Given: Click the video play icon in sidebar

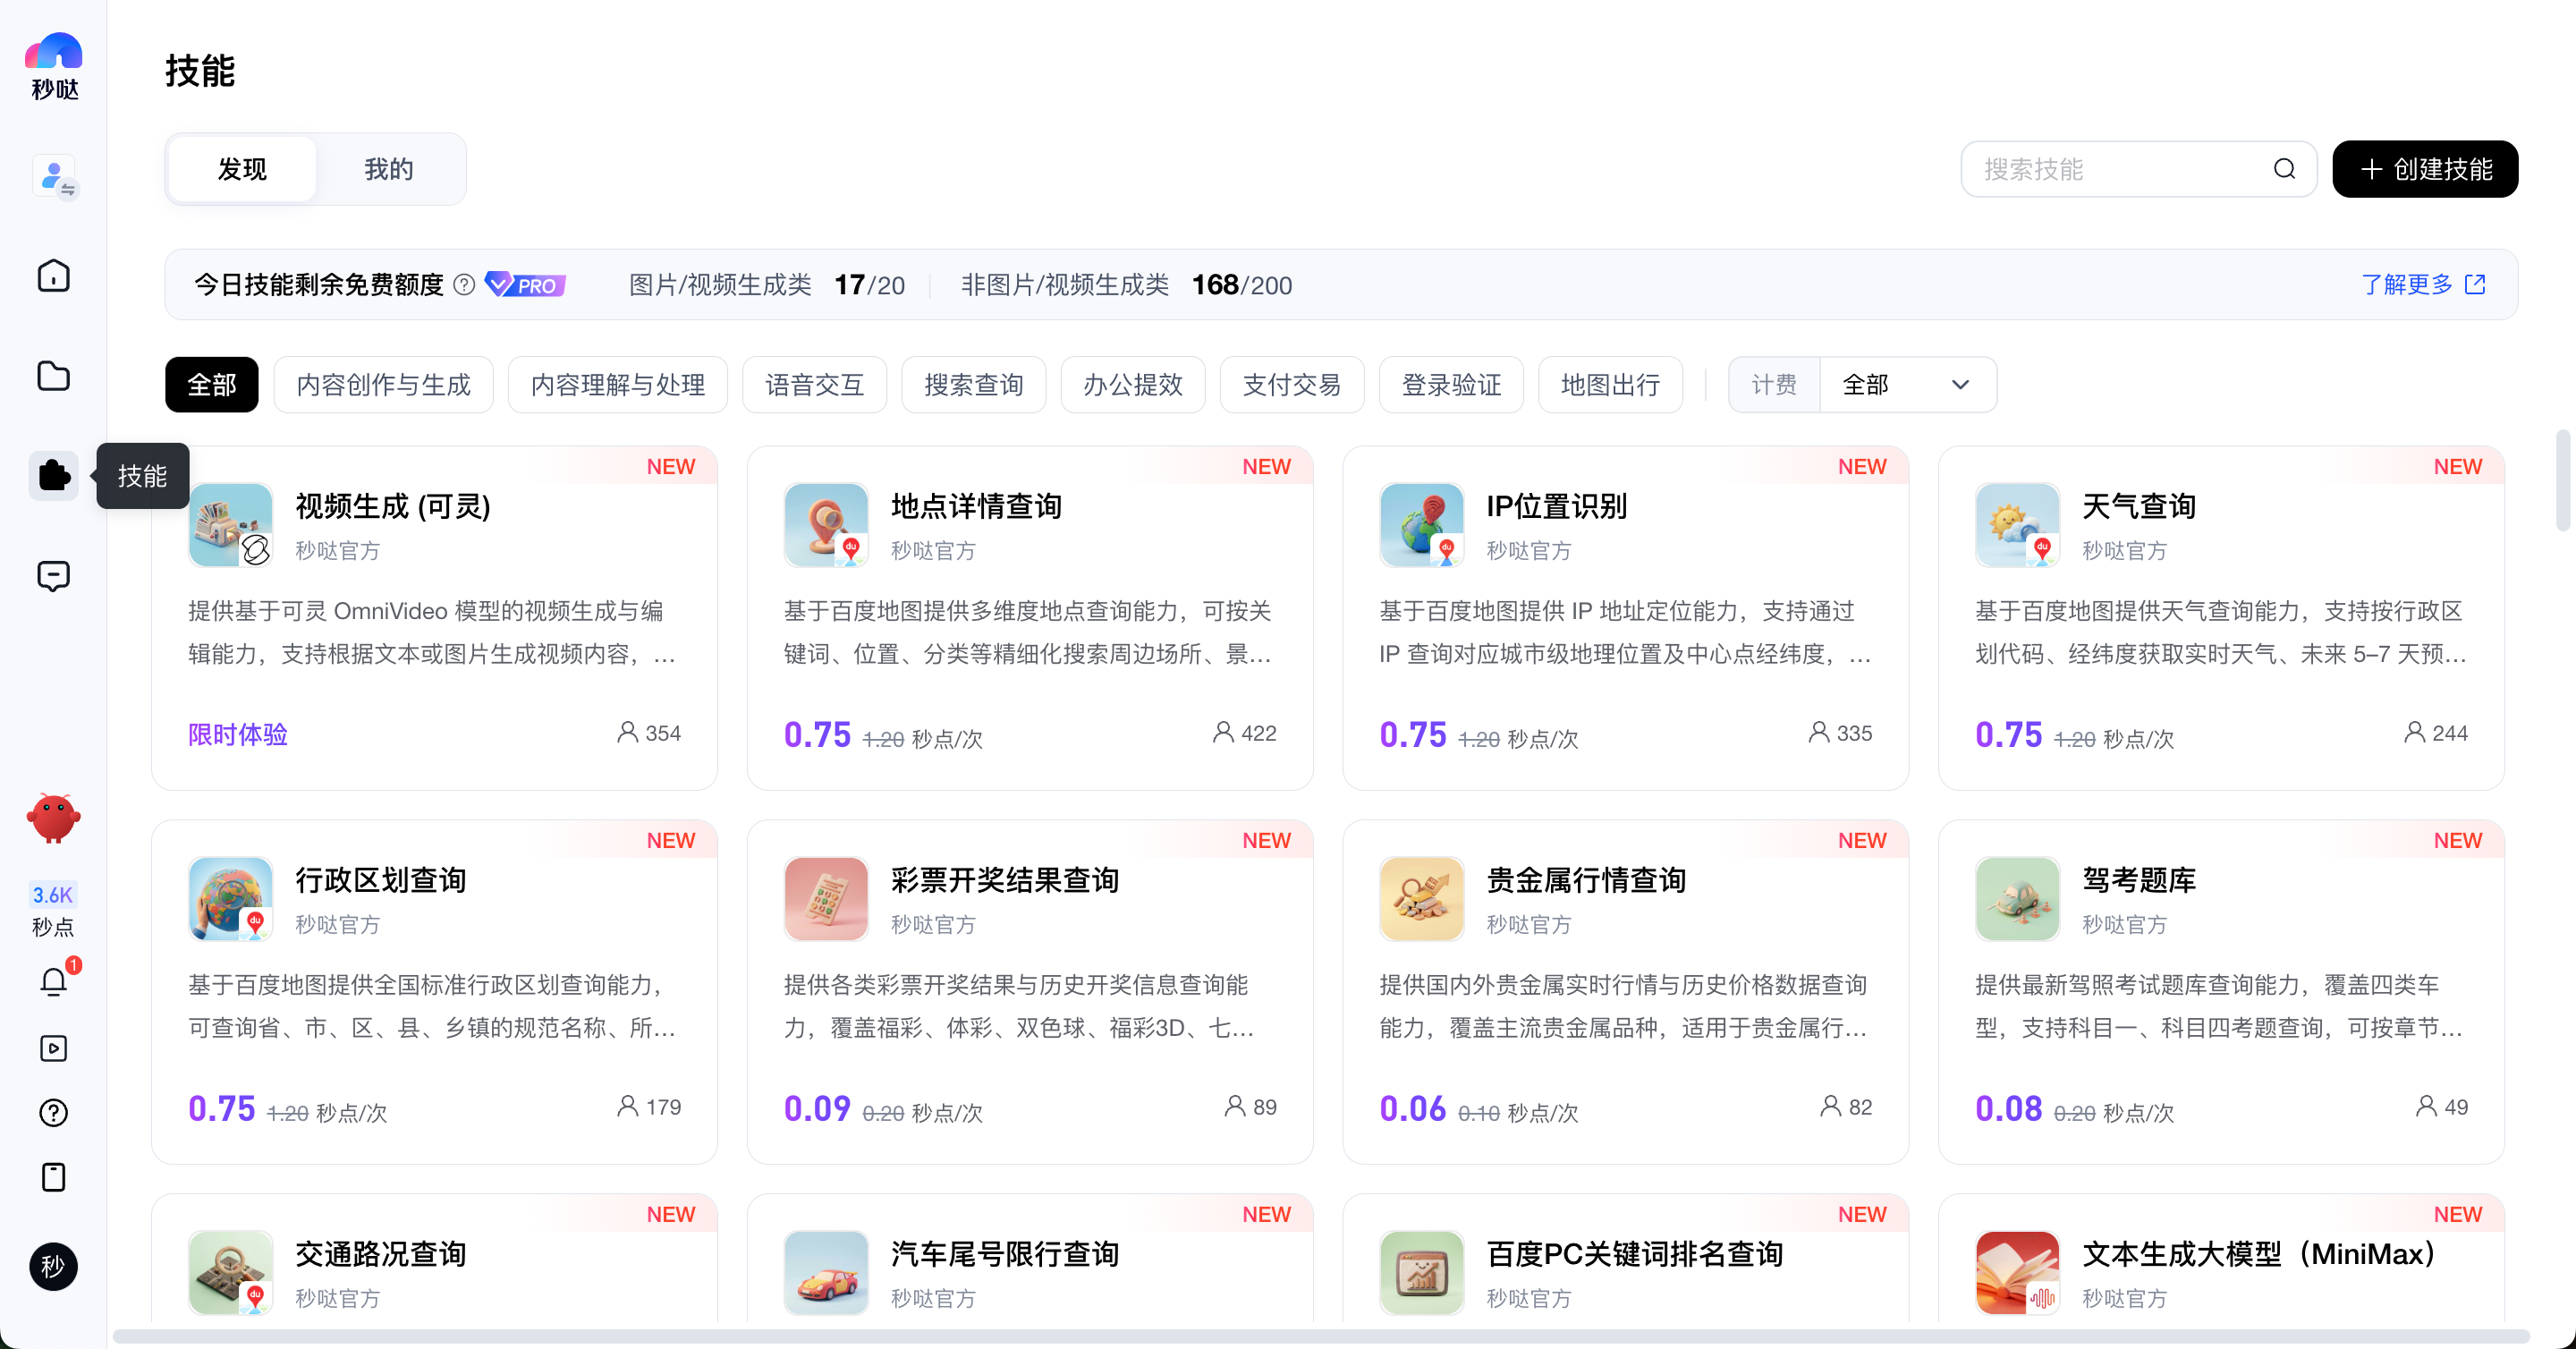Looking at the screenshot, I should [x=54, y=1048].
